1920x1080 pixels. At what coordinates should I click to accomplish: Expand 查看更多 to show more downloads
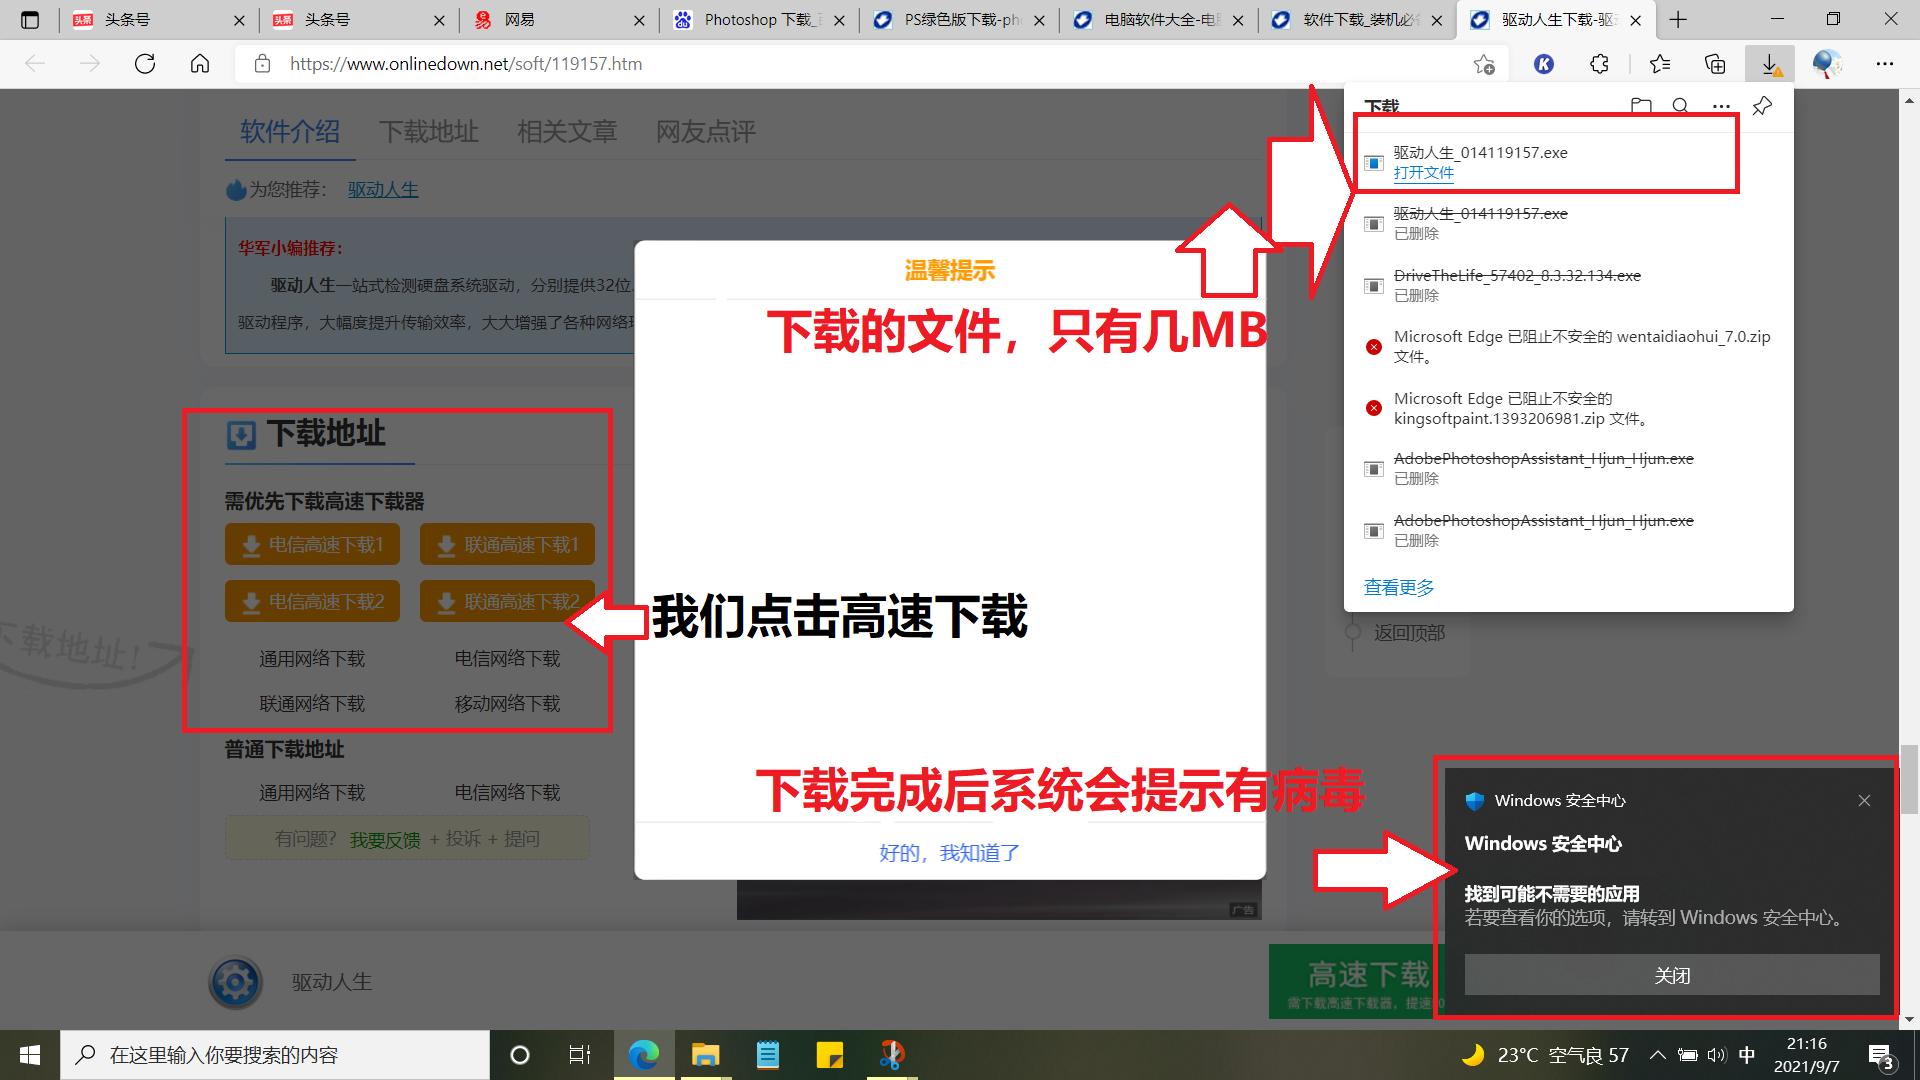point(1398,587)
